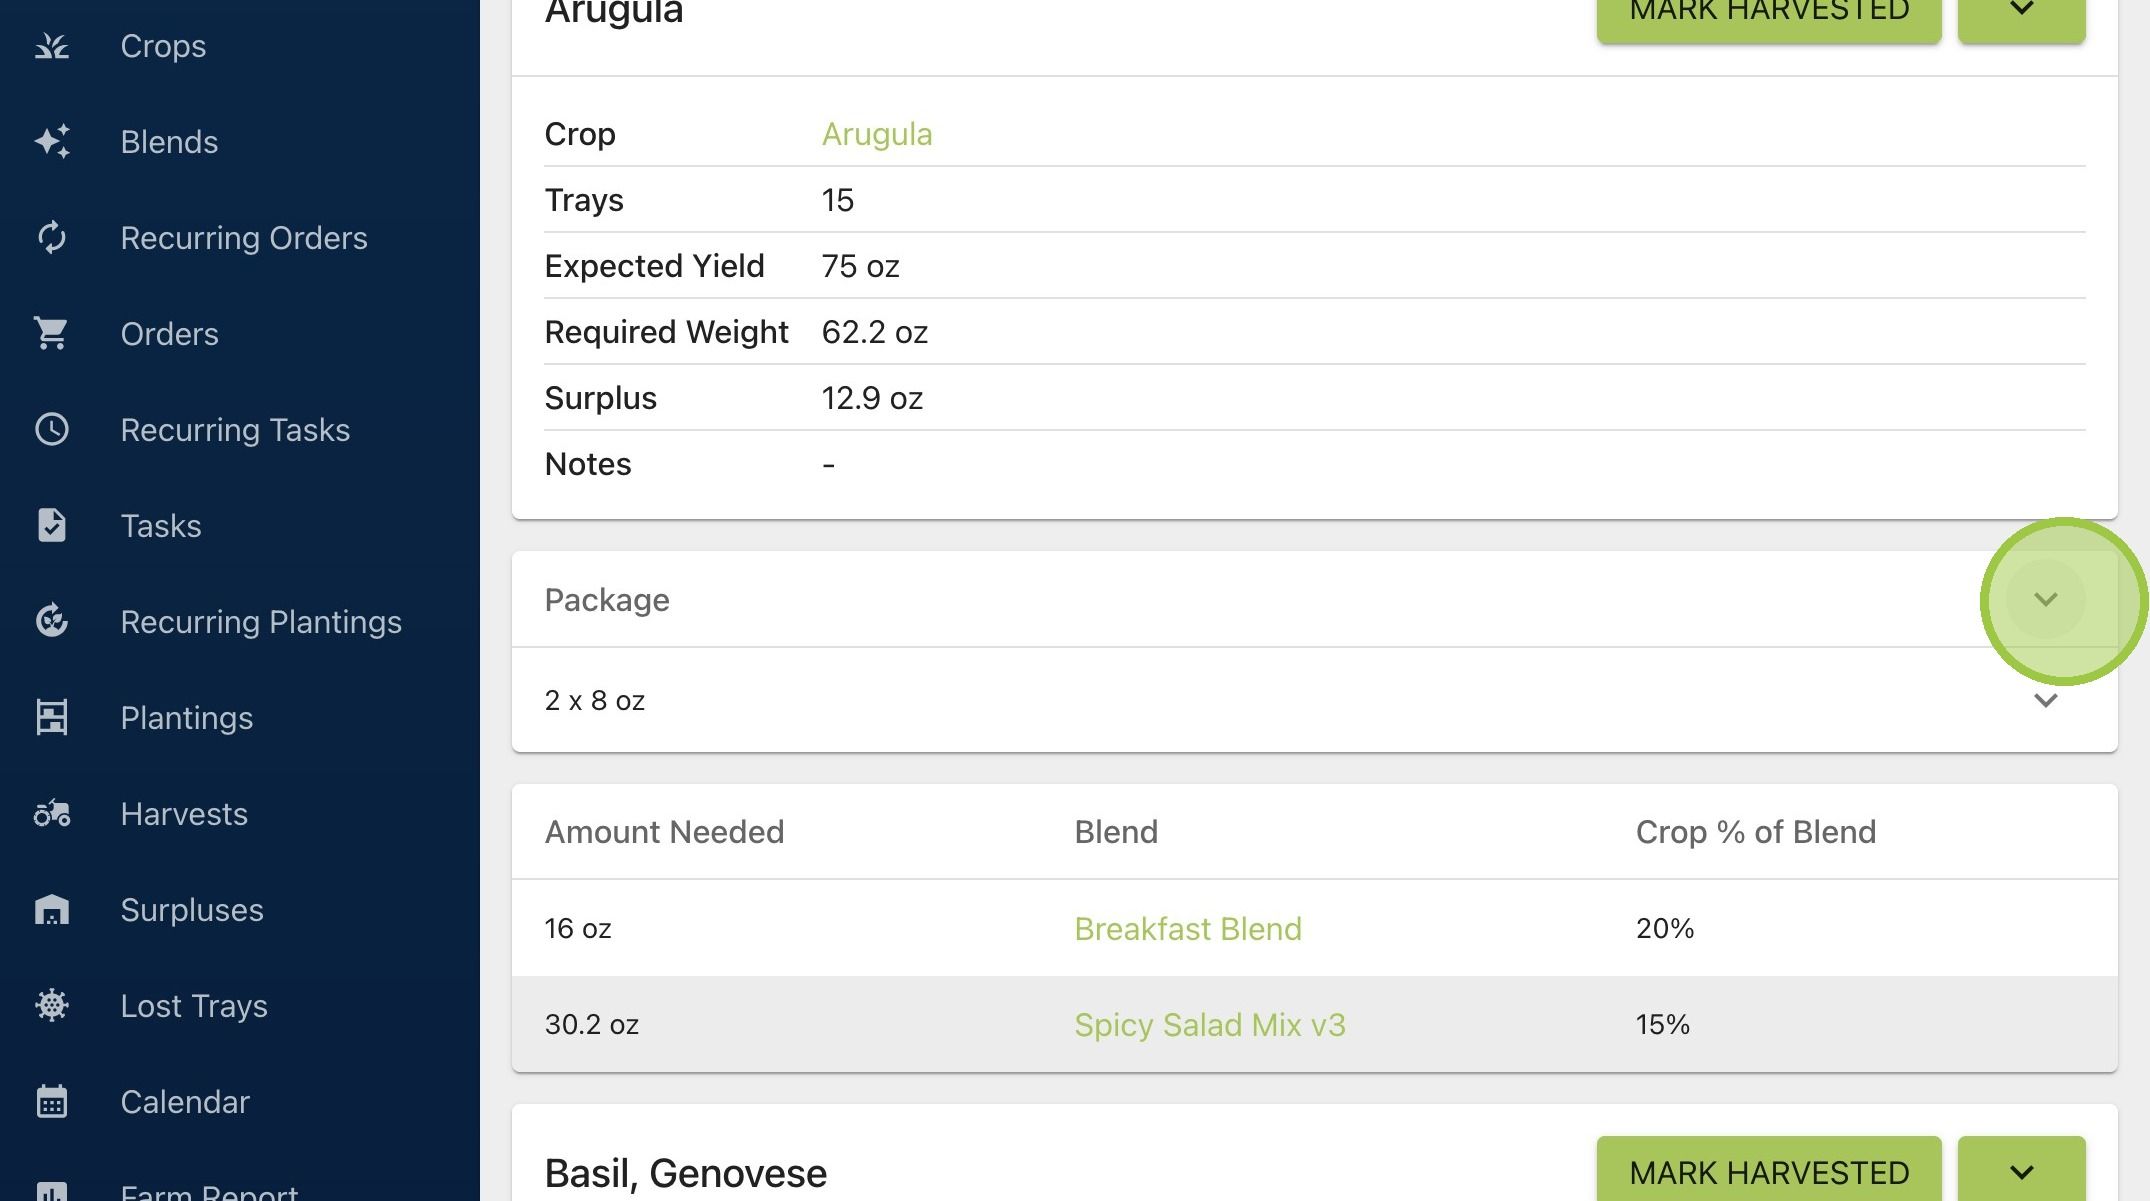Click the Calendar icon in sidebar

pos(52,1101)
